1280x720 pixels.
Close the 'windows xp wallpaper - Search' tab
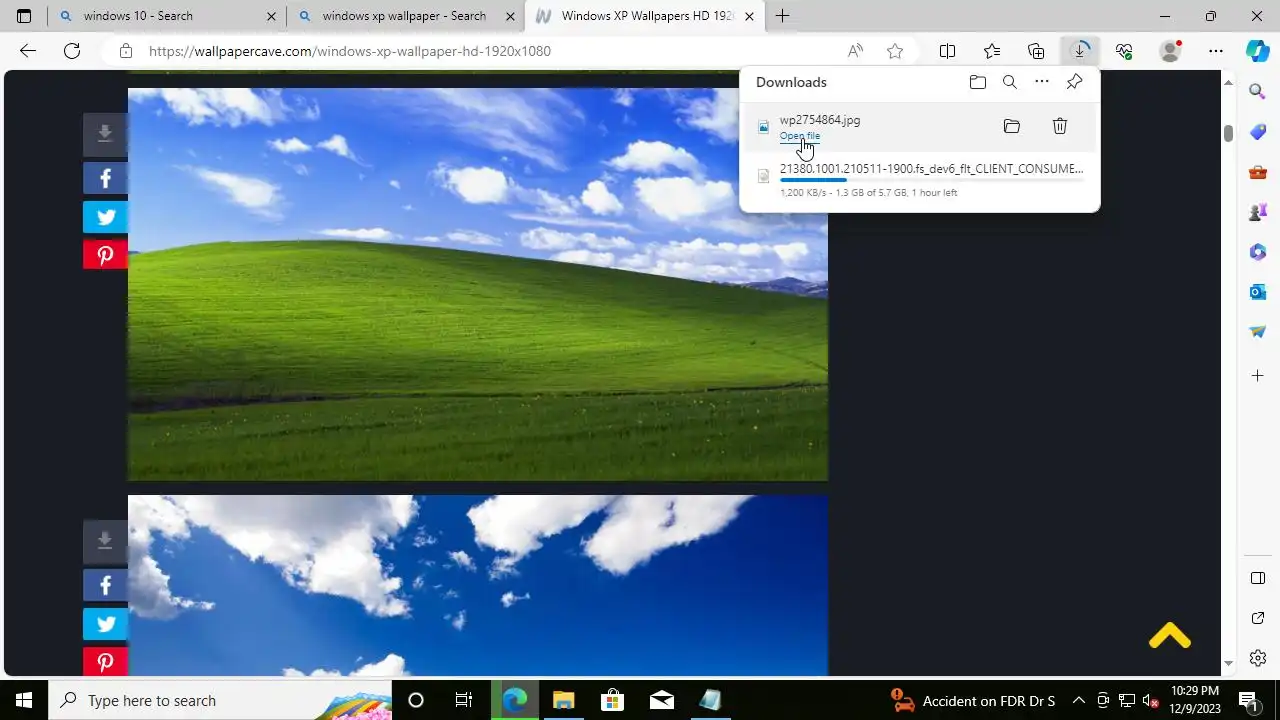pos(510,16)
